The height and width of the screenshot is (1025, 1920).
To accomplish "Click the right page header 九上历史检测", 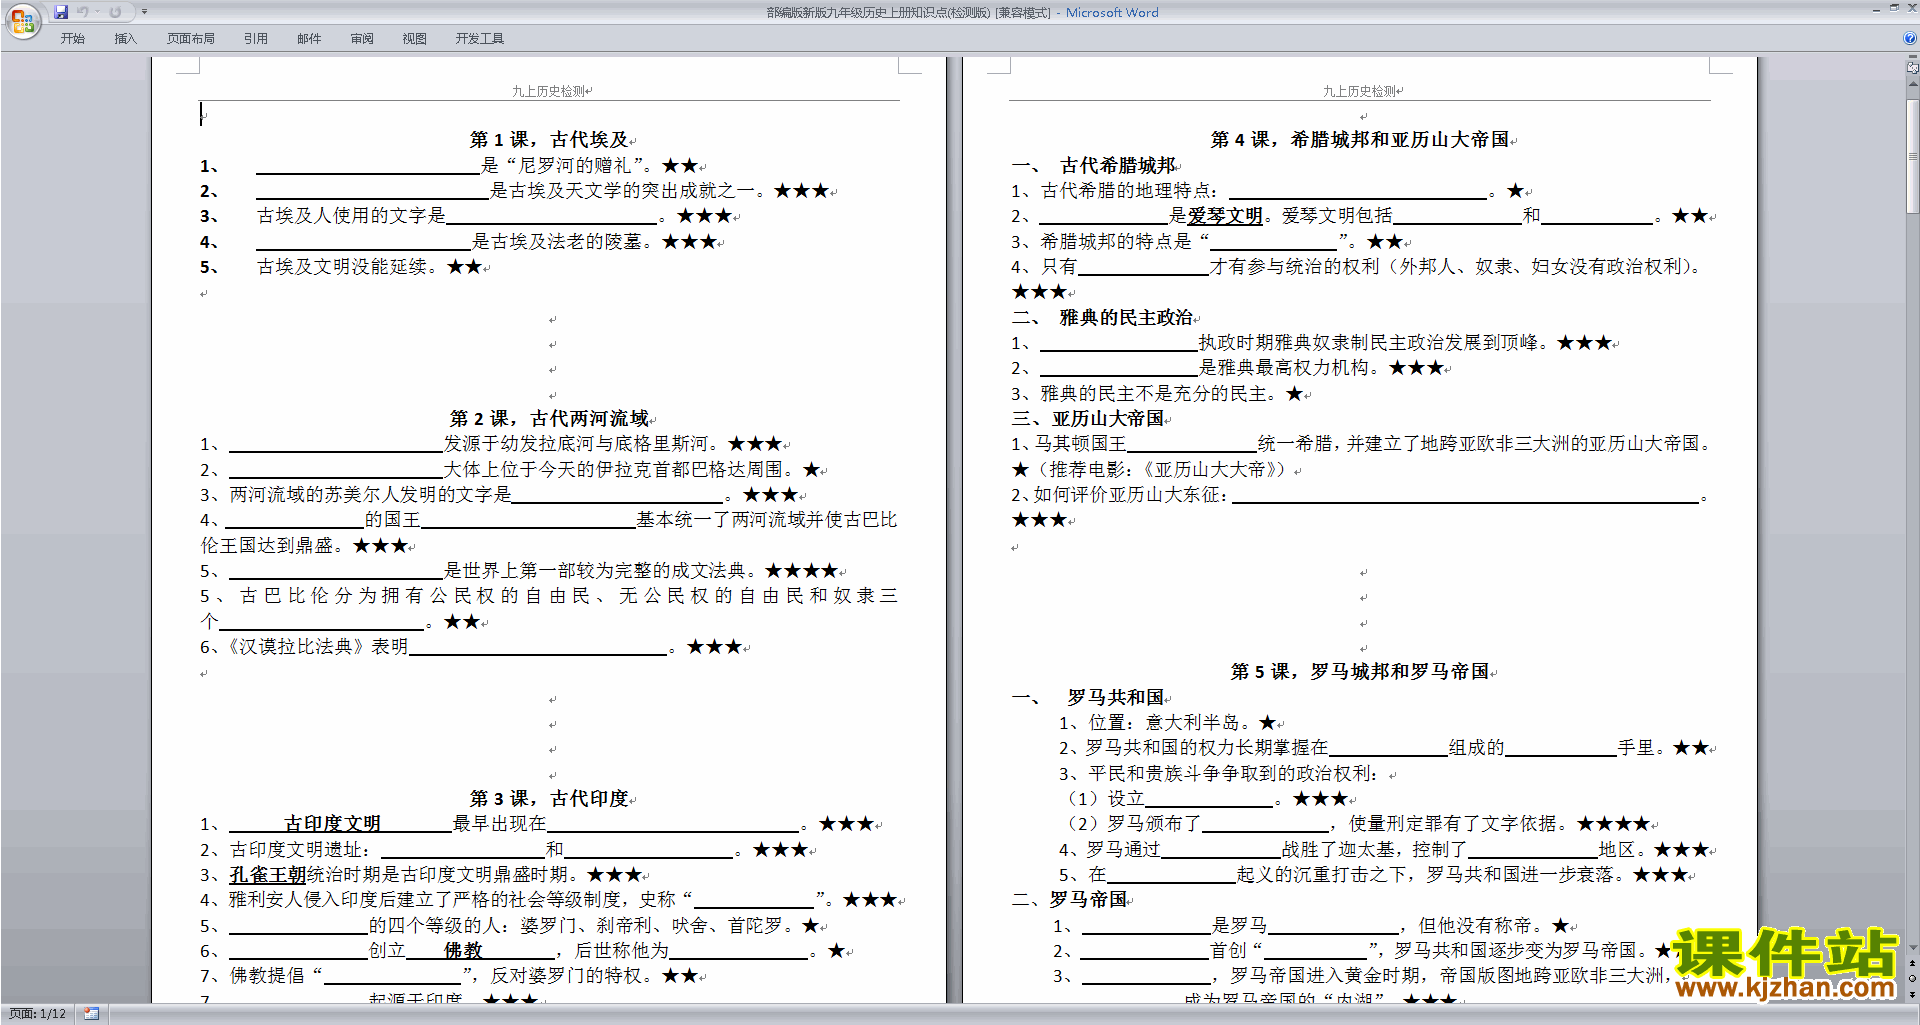I will click(x=1362, y=91).
